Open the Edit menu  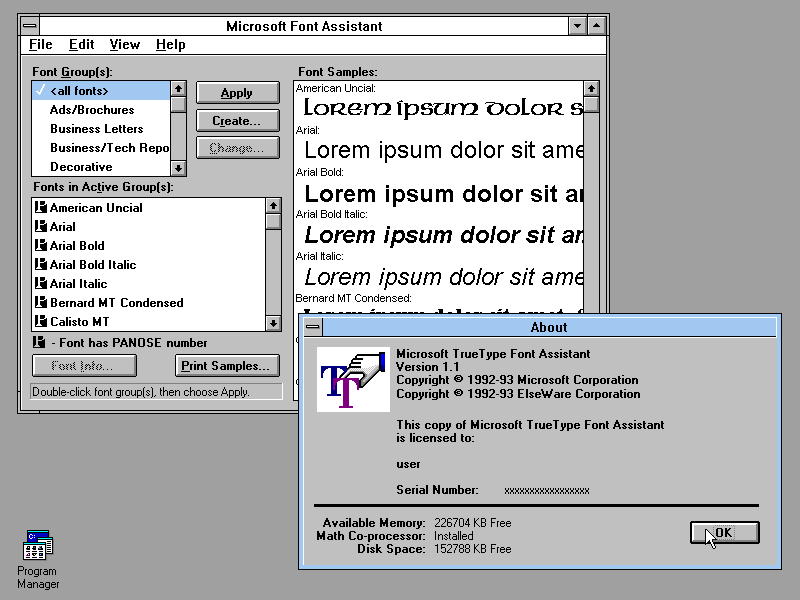pyautogui.click(x=82, y=45)
